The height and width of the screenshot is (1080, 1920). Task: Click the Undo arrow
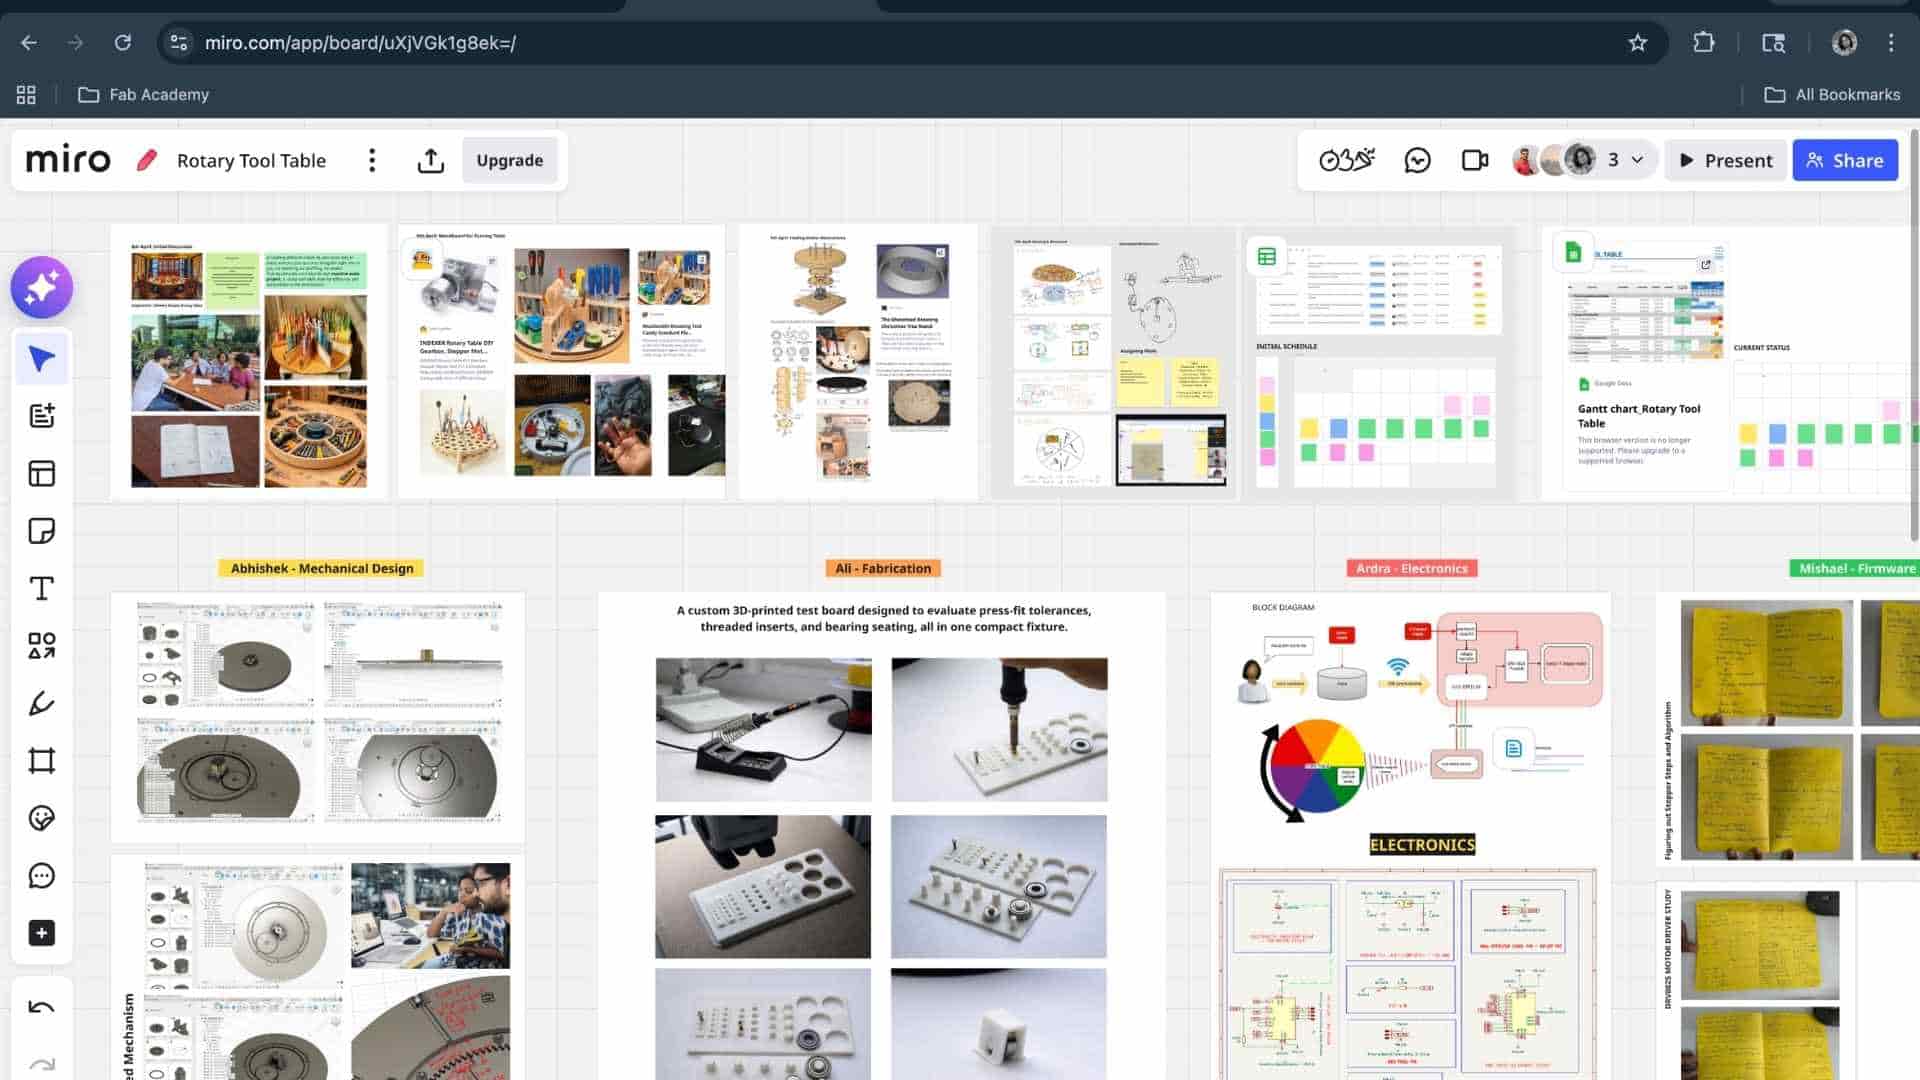[41, 1007]
